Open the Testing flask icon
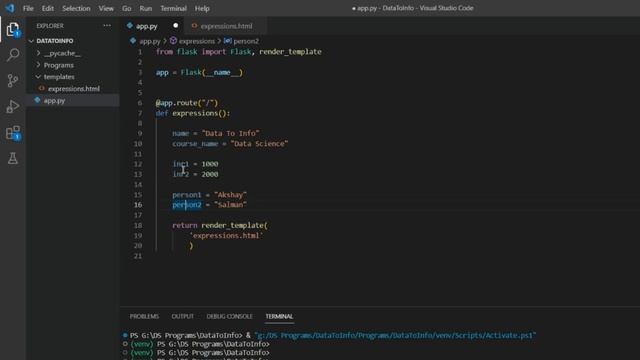This screenshot has height=360, width=640. (x=13, y=158)
